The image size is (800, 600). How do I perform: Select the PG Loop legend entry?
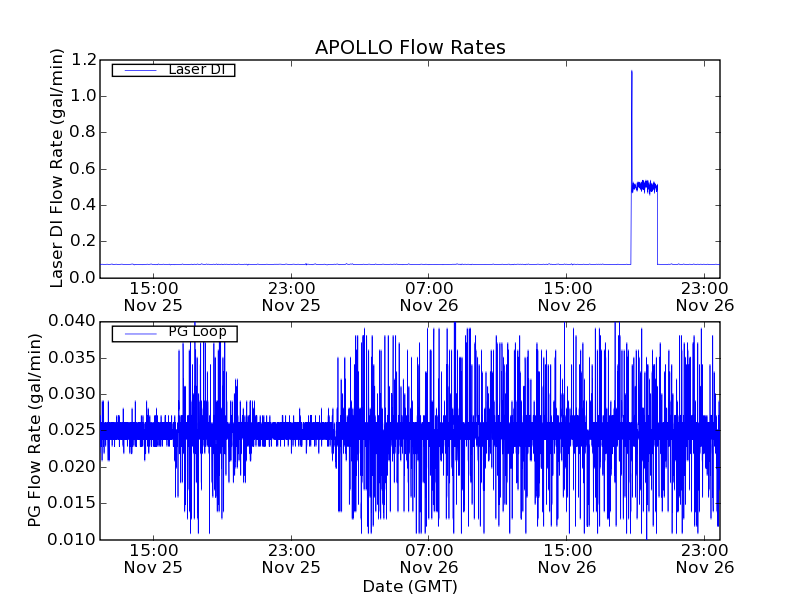point(196,333)
